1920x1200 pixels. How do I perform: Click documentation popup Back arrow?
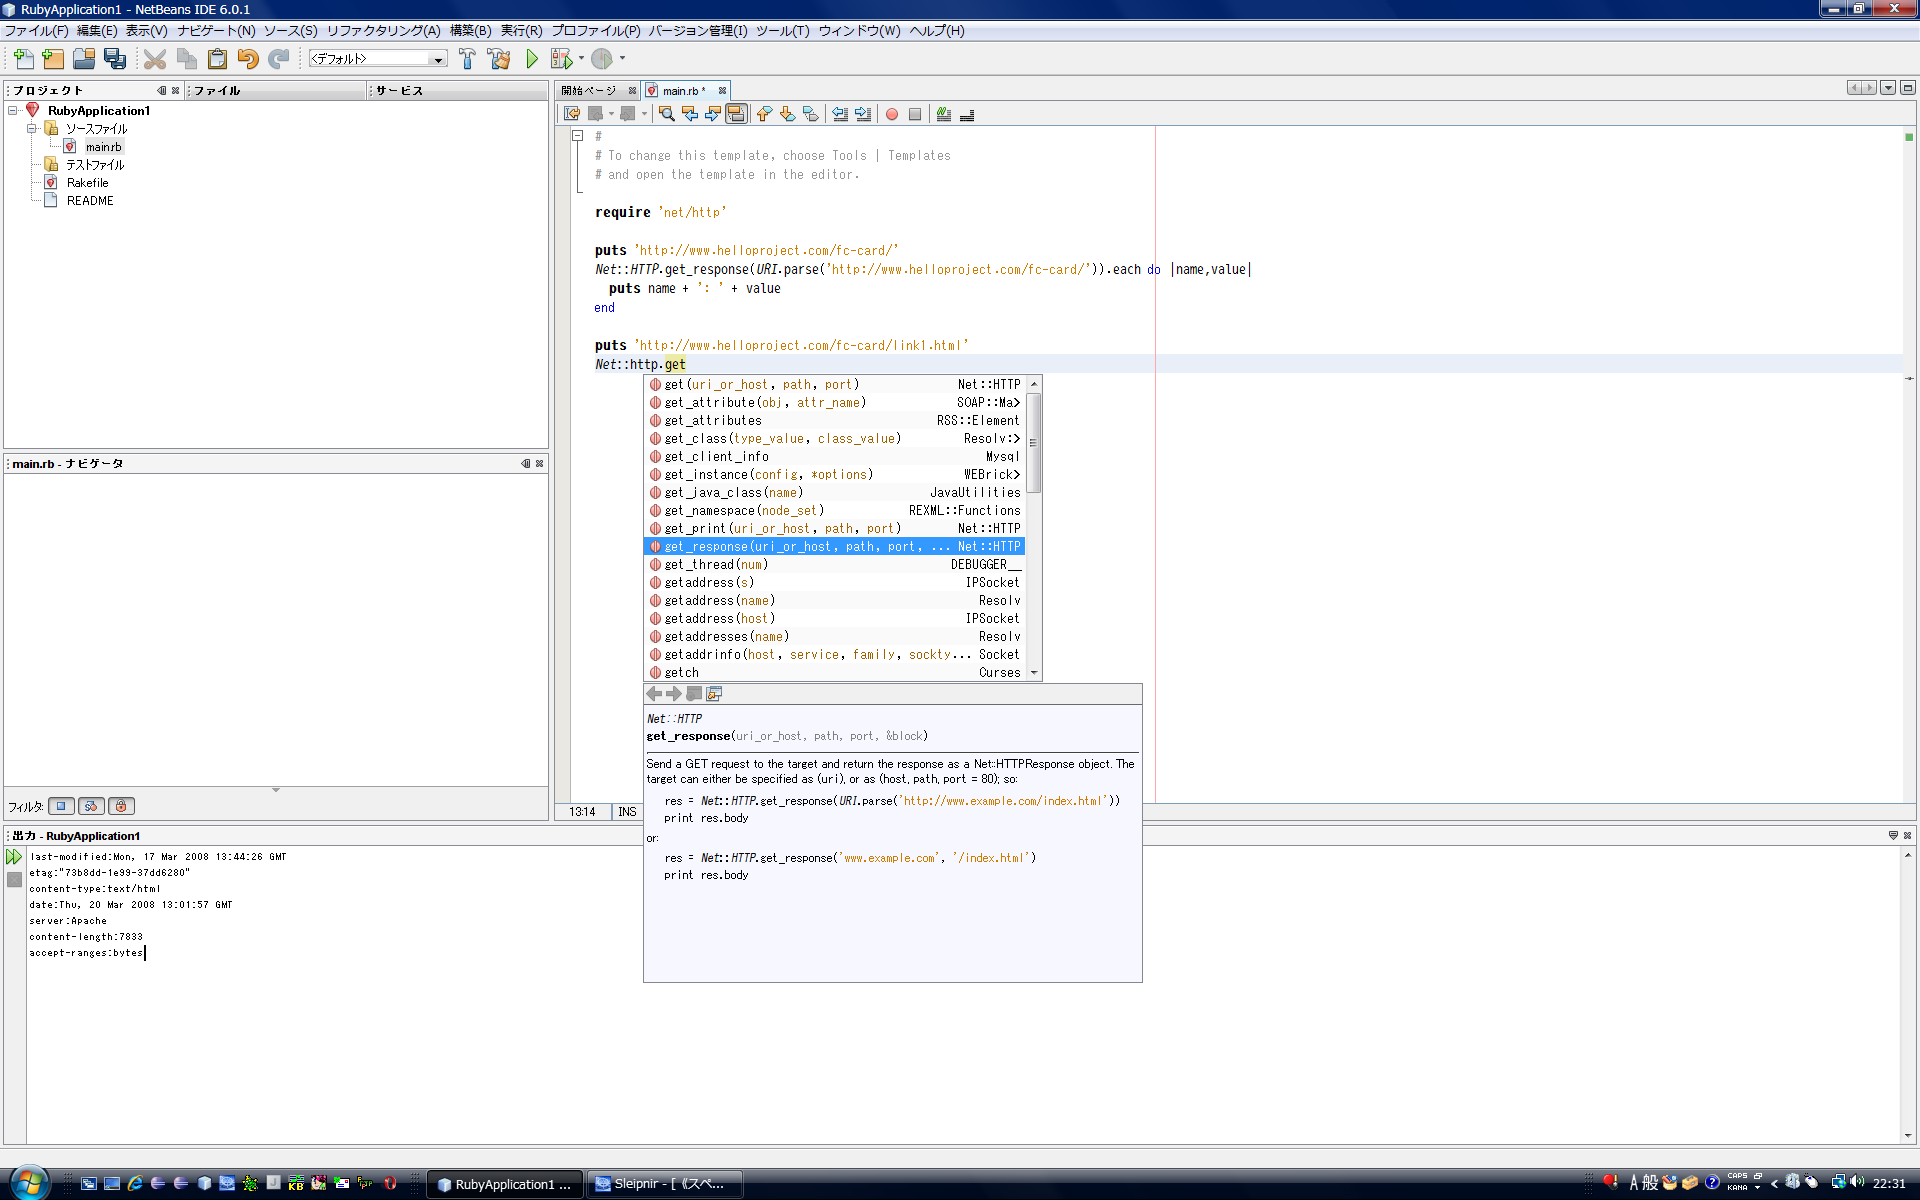(654, 693)
